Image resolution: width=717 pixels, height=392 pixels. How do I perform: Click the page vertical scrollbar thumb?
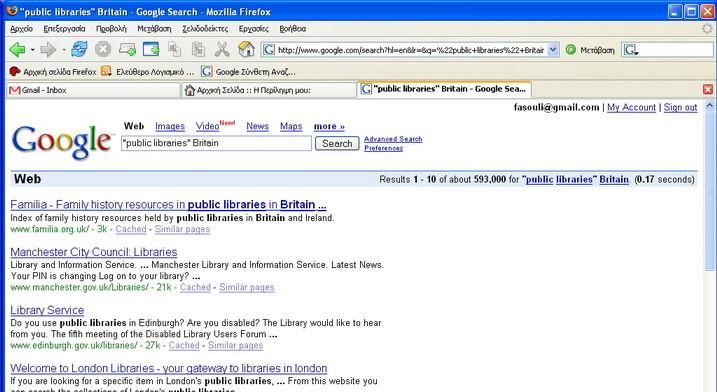tap(710, 191)
